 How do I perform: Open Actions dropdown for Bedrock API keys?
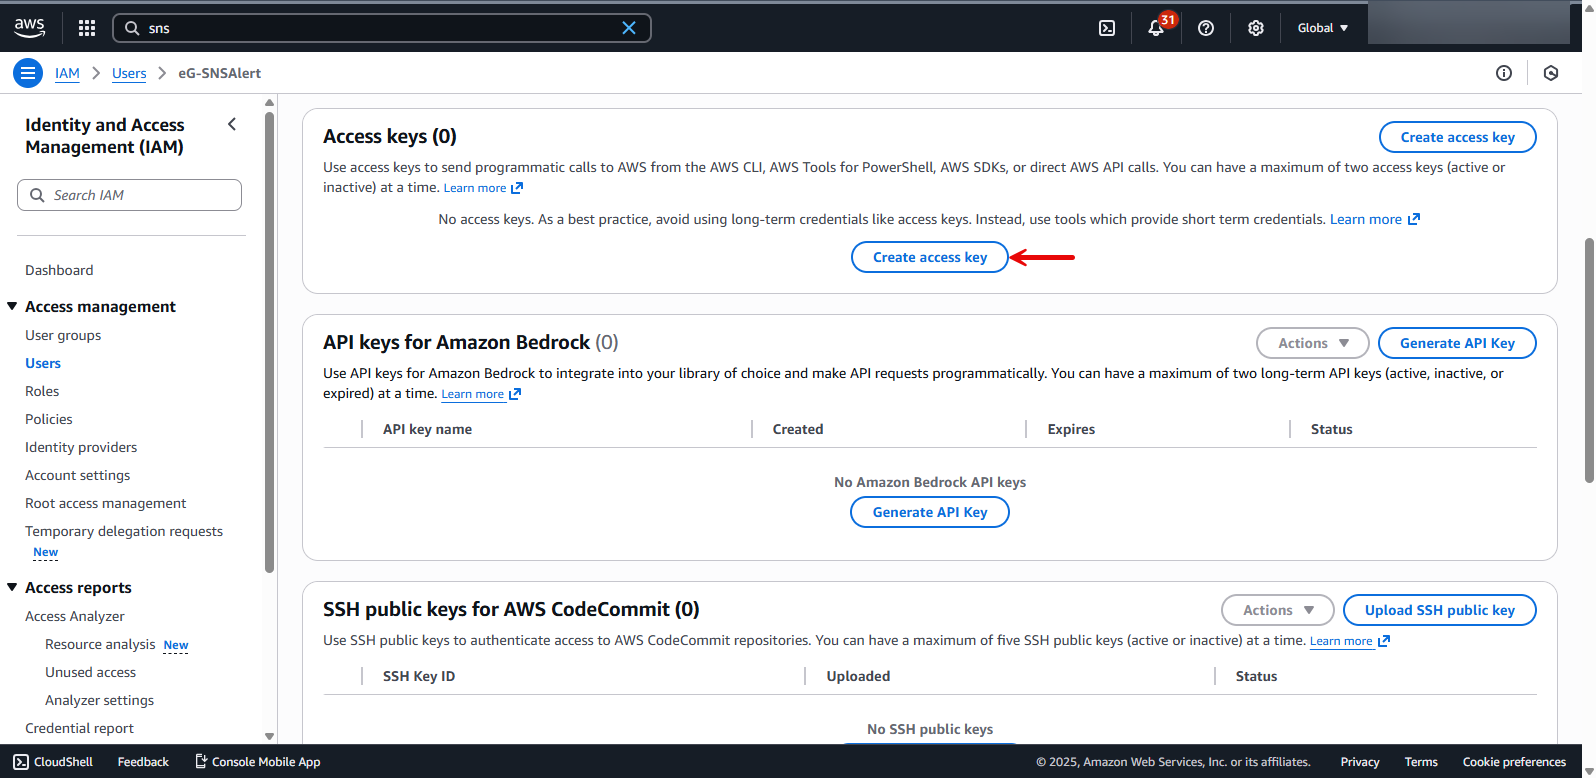point(1312,343)
